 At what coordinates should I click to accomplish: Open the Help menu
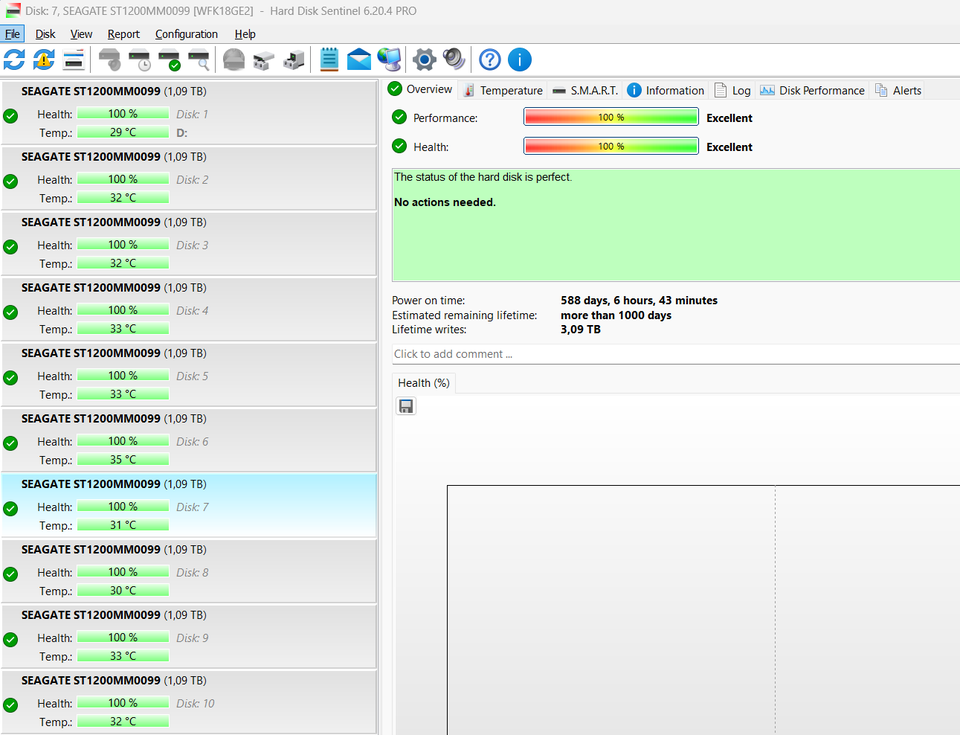click(x=245, y=34)
